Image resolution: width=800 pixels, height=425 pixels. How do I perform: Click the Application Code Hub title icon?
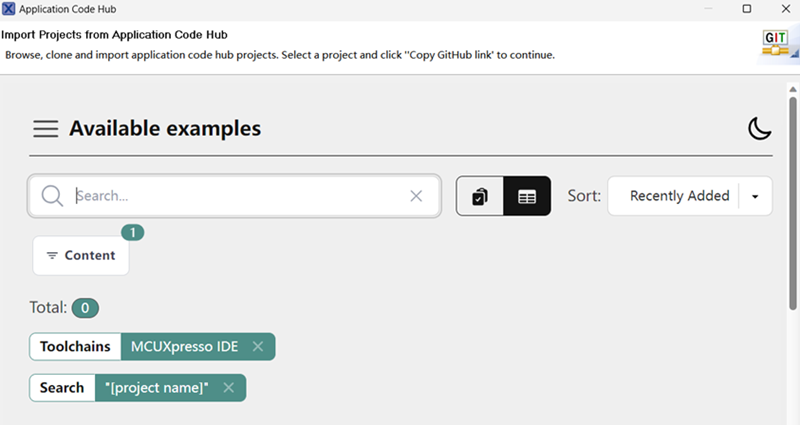(9, 8)
